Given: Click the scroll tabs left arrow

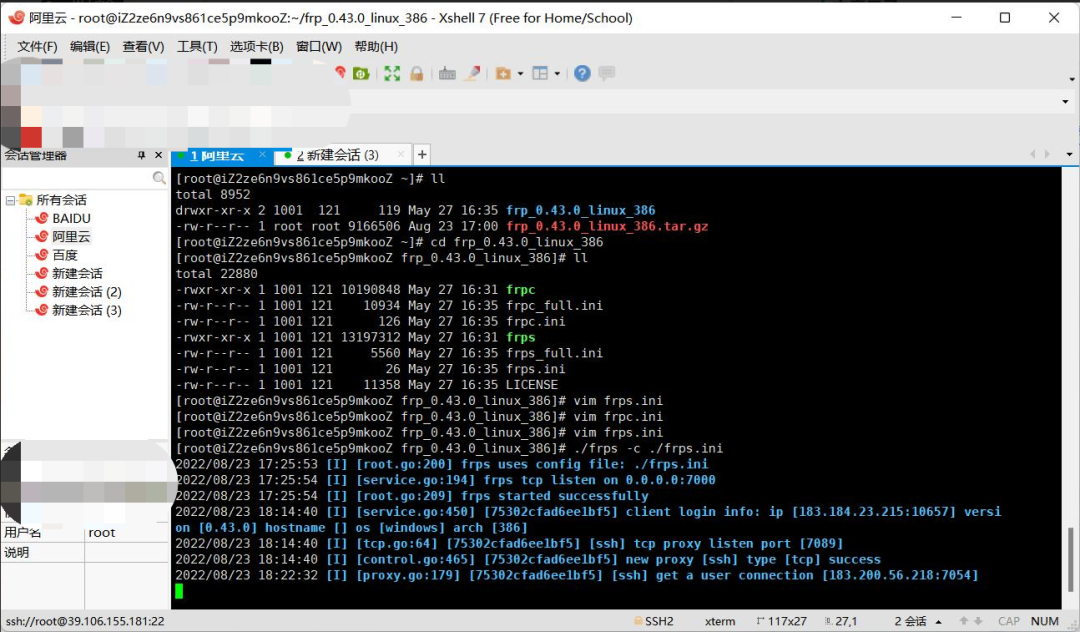Looking at the screenshot, I should (x=1032, y=154).
